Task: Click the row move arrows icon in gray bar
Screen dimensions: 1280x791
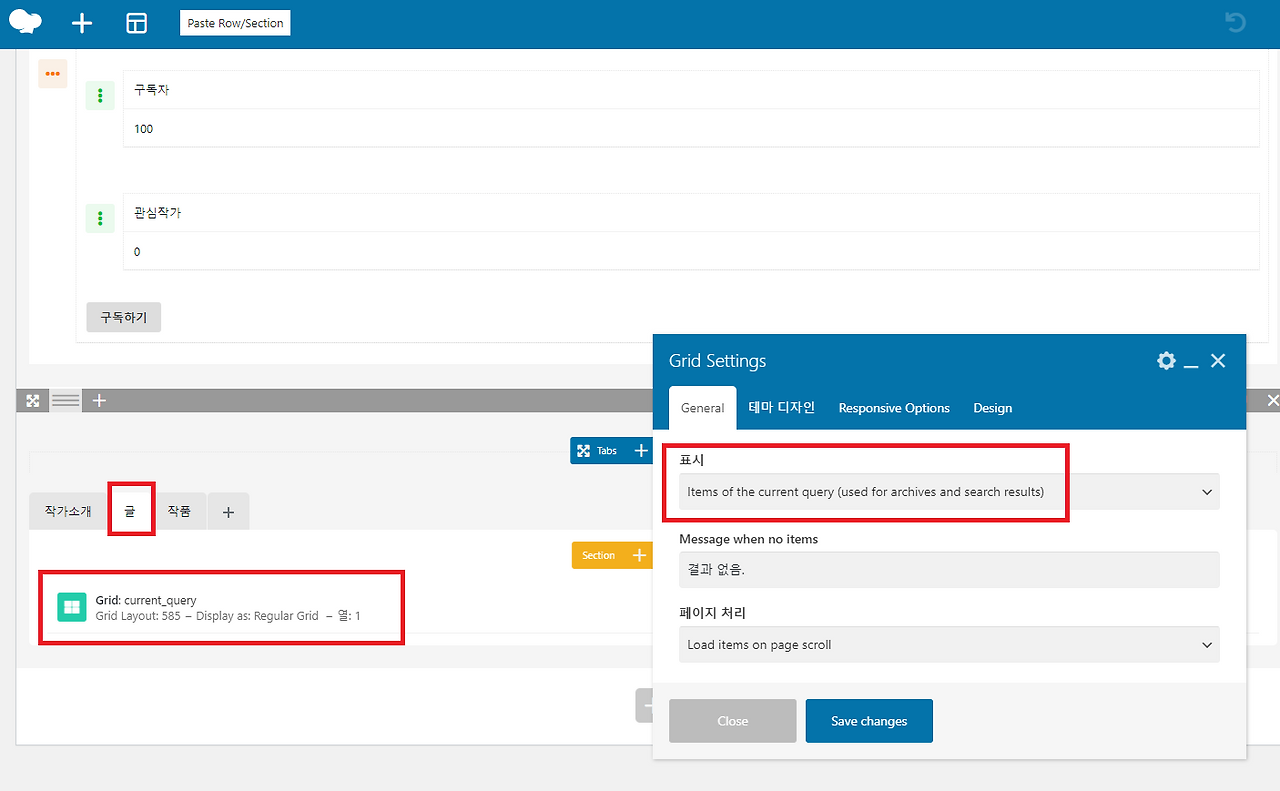Action: pos(33,400)
